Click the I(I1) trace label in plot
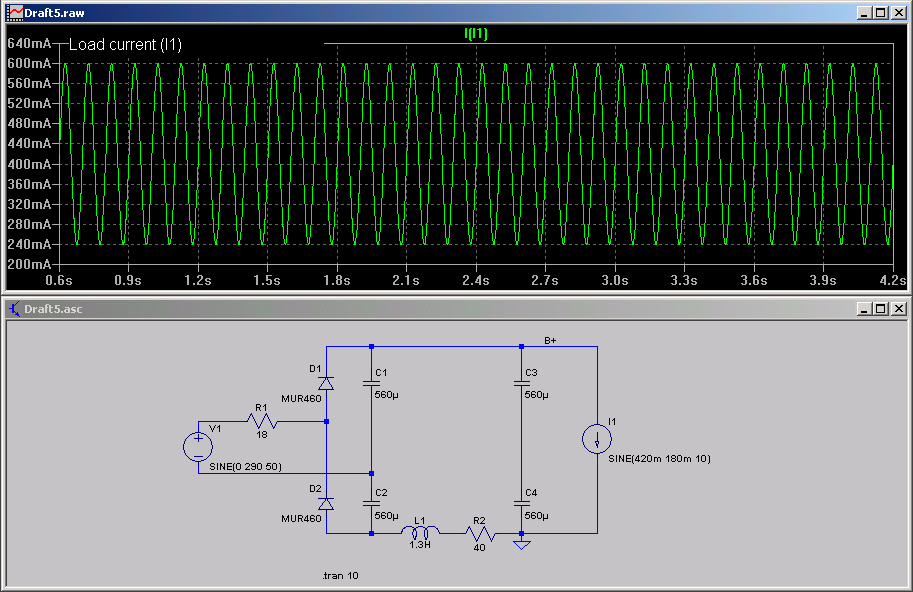This screenshot has width=913, height=592. 476,34
